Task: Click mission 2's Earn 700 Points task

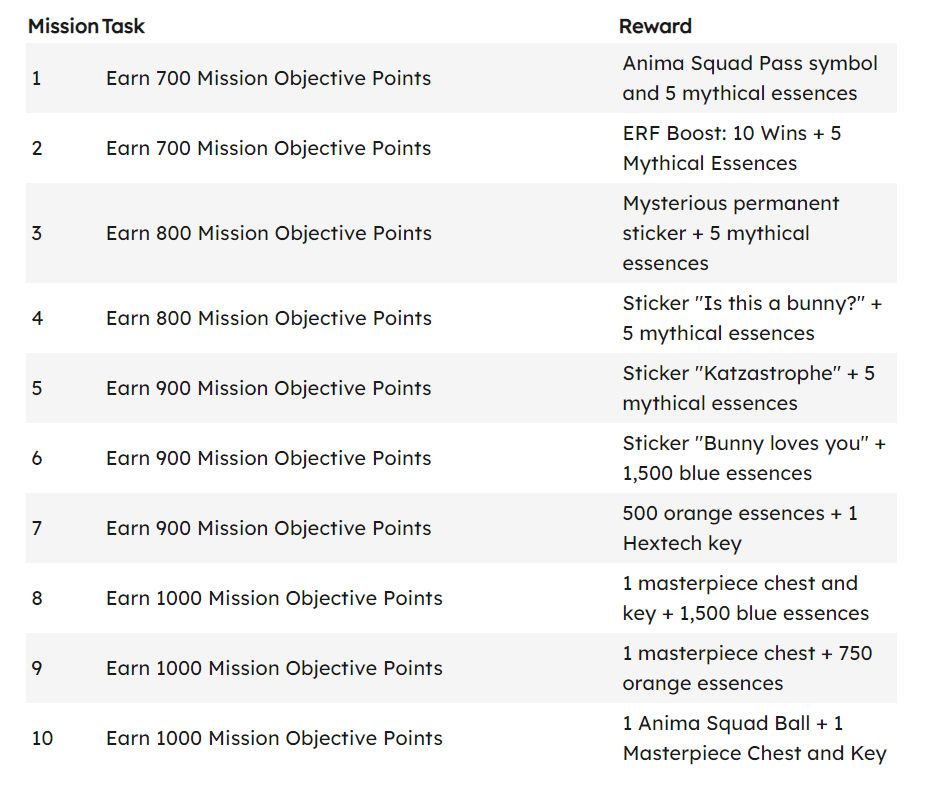Action: tap(268, 148)
